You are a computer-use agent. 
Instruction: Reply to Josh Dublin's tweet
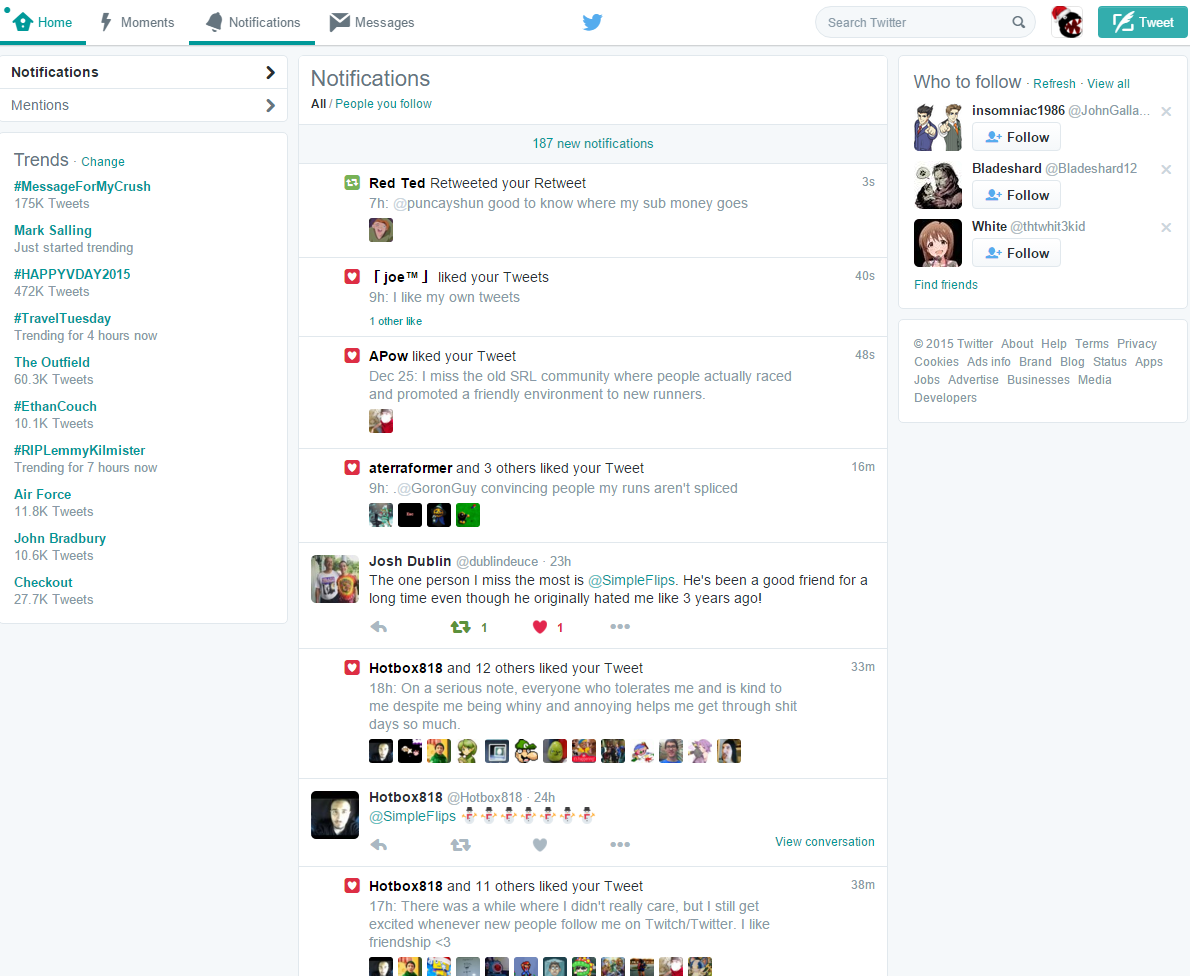pyautogui.click(x=379, y=627)
